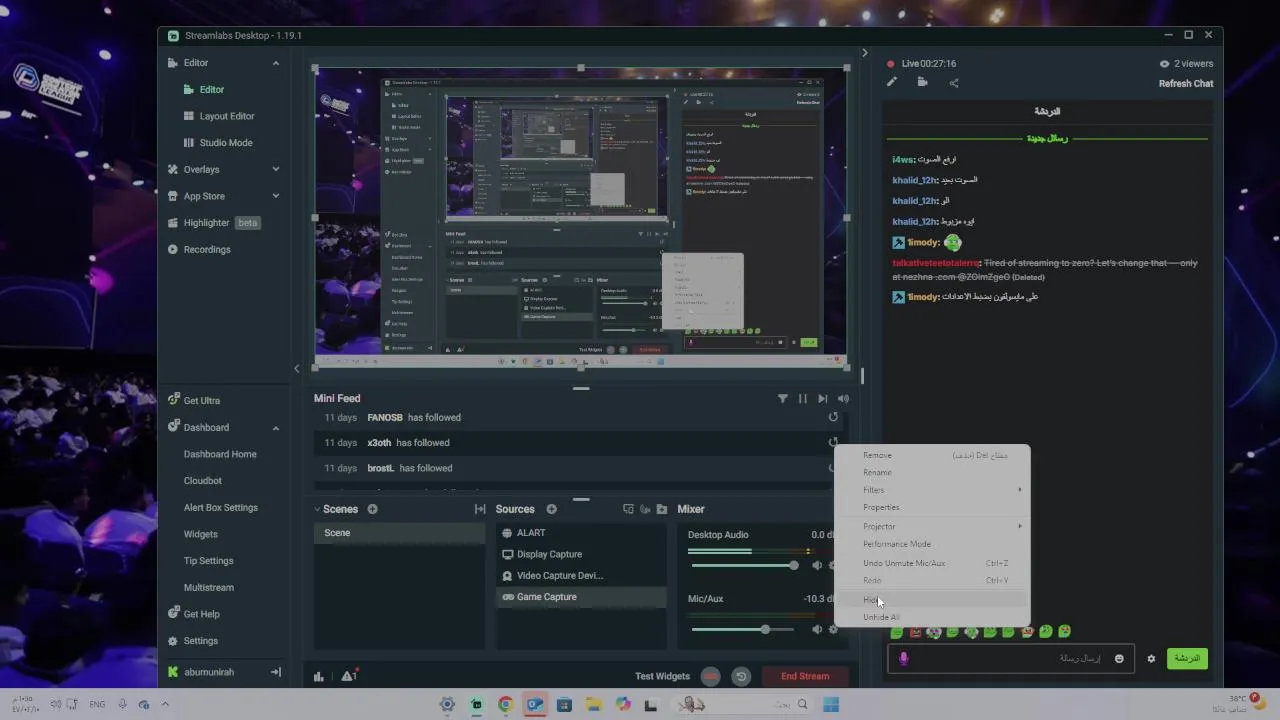Click the arrow left of the Mini Feed panel
The width and height of the screenshot is (1280, 720).
pyautogui.click(x=296, y=369)
